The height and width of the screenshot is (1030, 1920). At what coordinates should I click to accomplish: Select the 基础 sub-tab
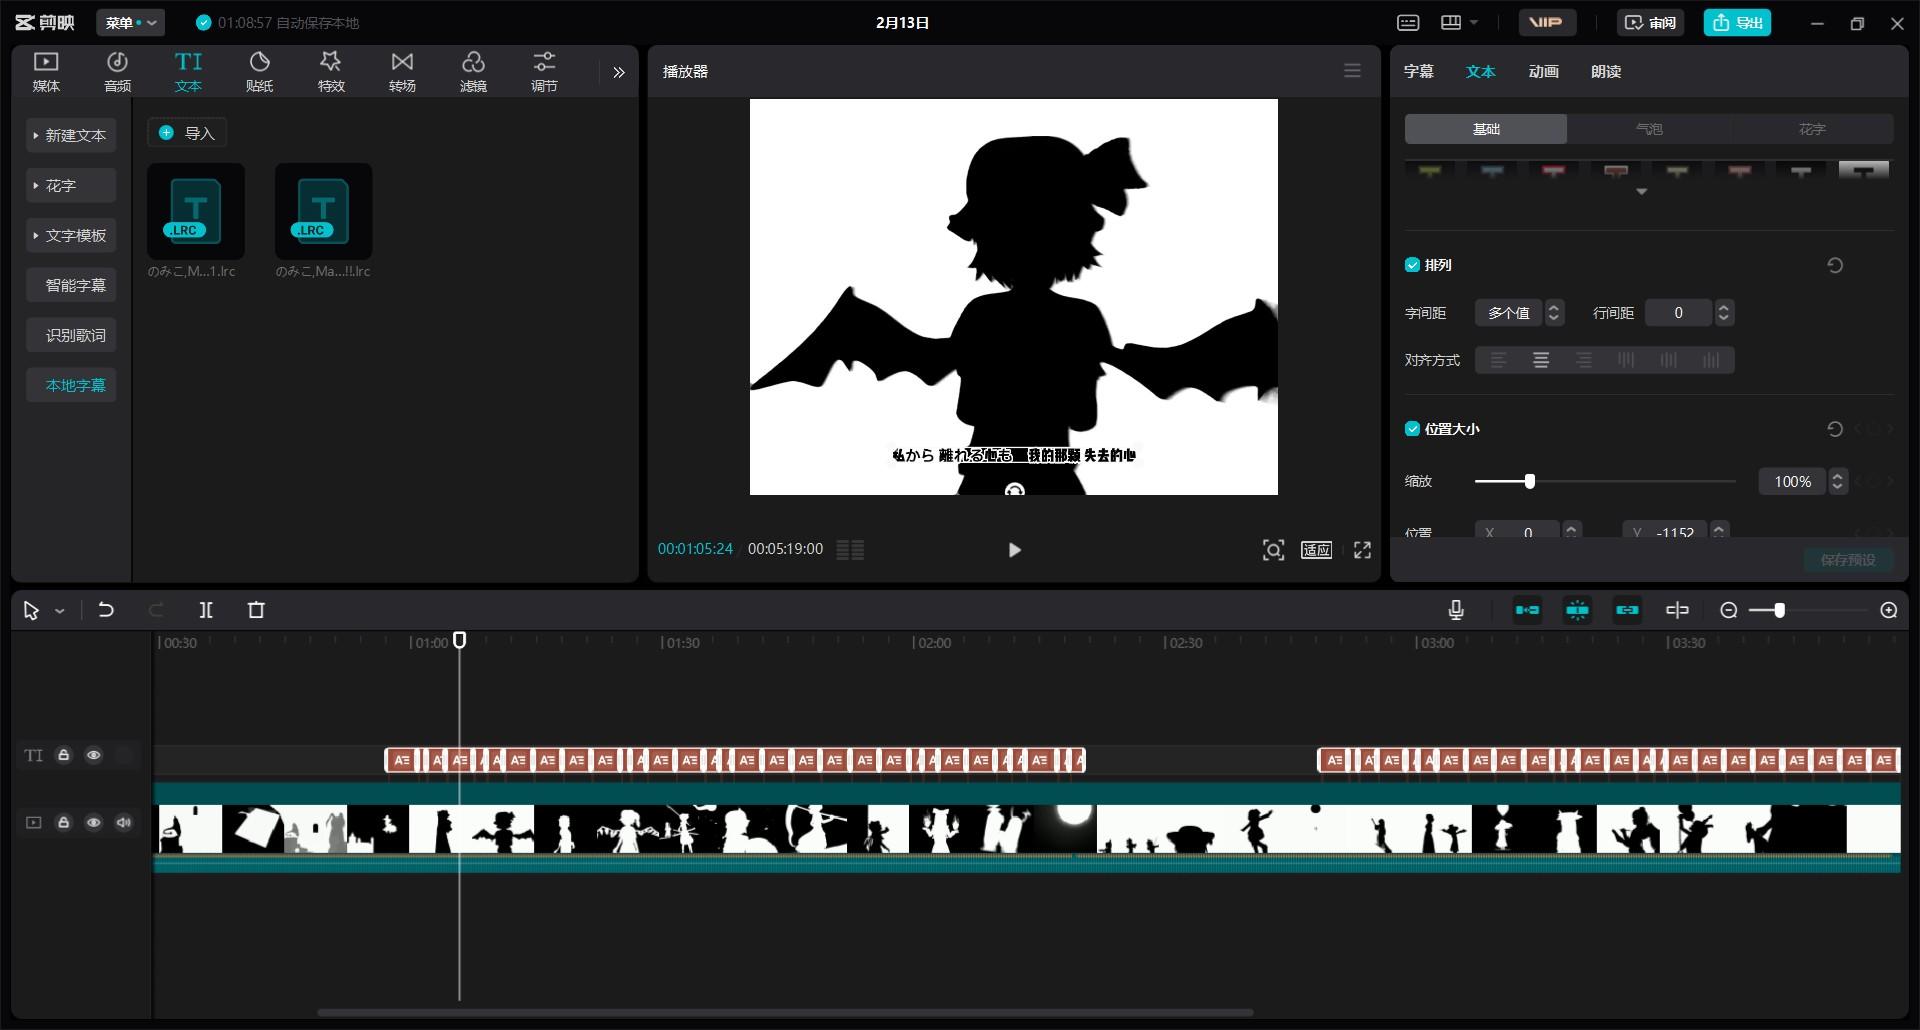1486,129
